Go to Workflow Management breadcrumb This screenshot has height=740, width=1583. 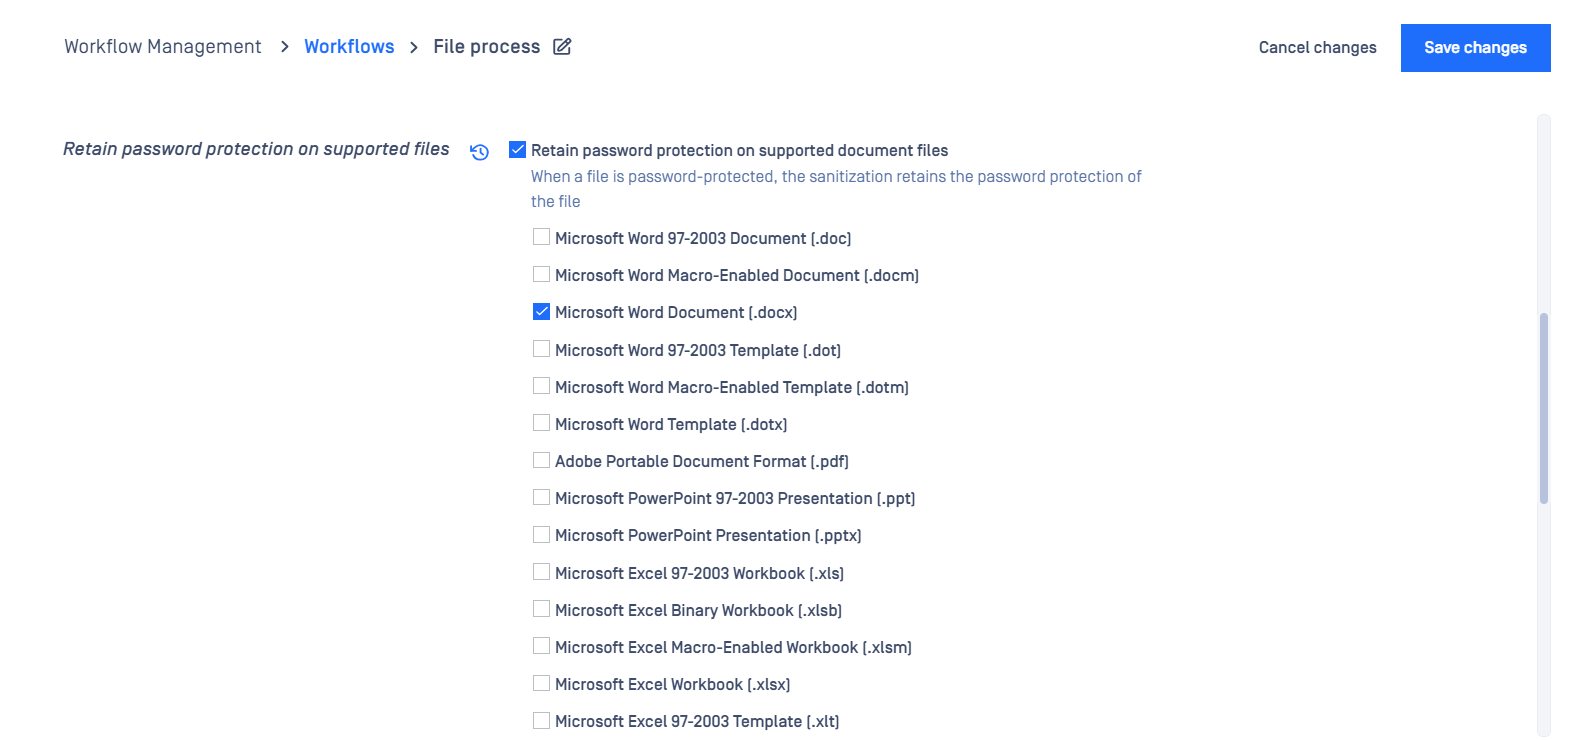click(163, 47)
